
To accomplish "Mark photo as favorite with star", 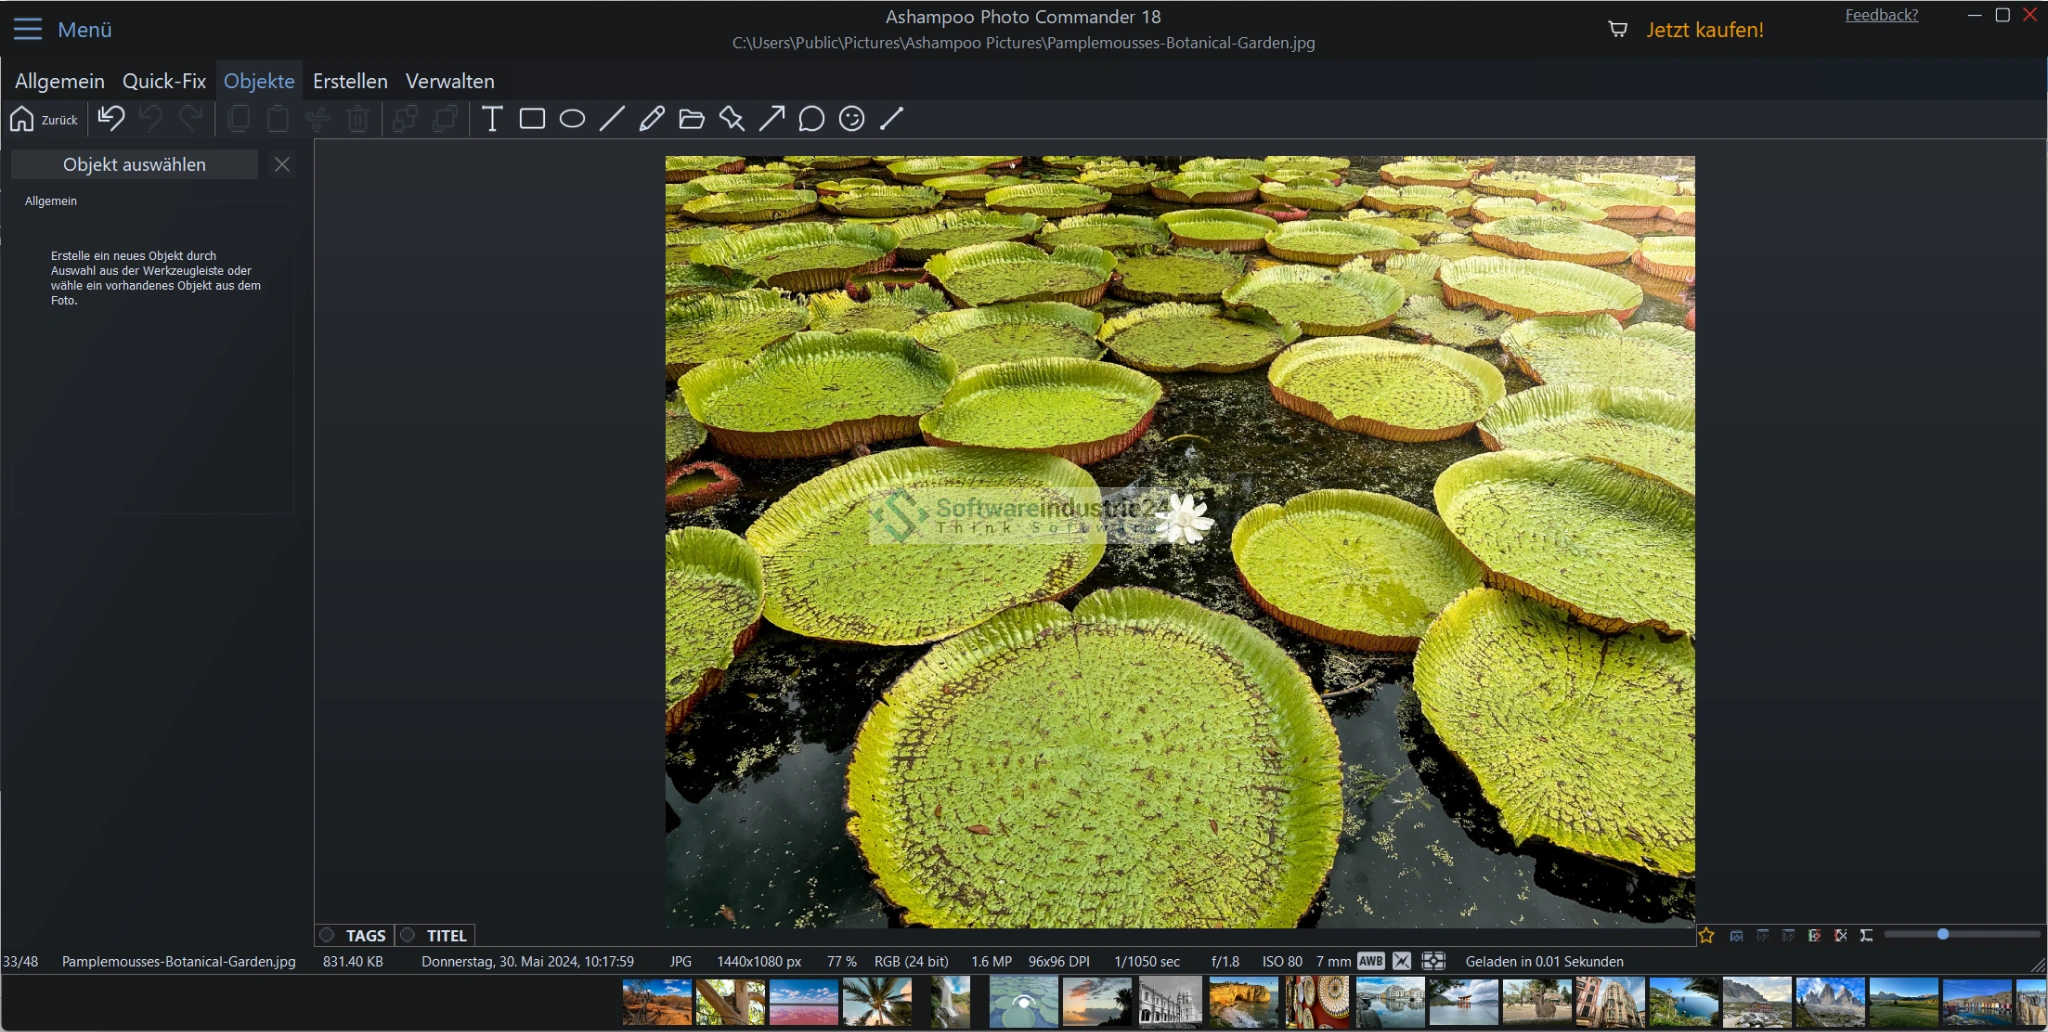I will pos(1706,935).
